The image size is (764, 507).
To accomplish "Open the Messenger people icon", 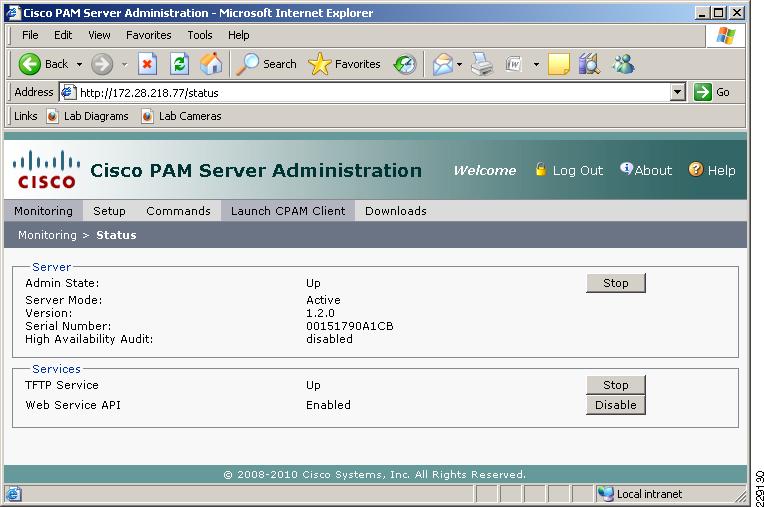I will 623,64.
